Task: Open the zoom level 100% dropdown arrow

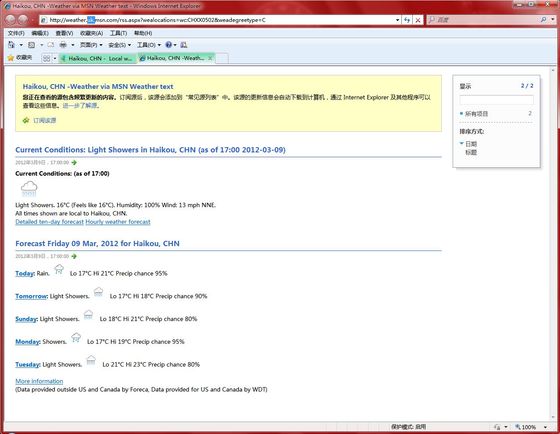Action: click(545, 427)
